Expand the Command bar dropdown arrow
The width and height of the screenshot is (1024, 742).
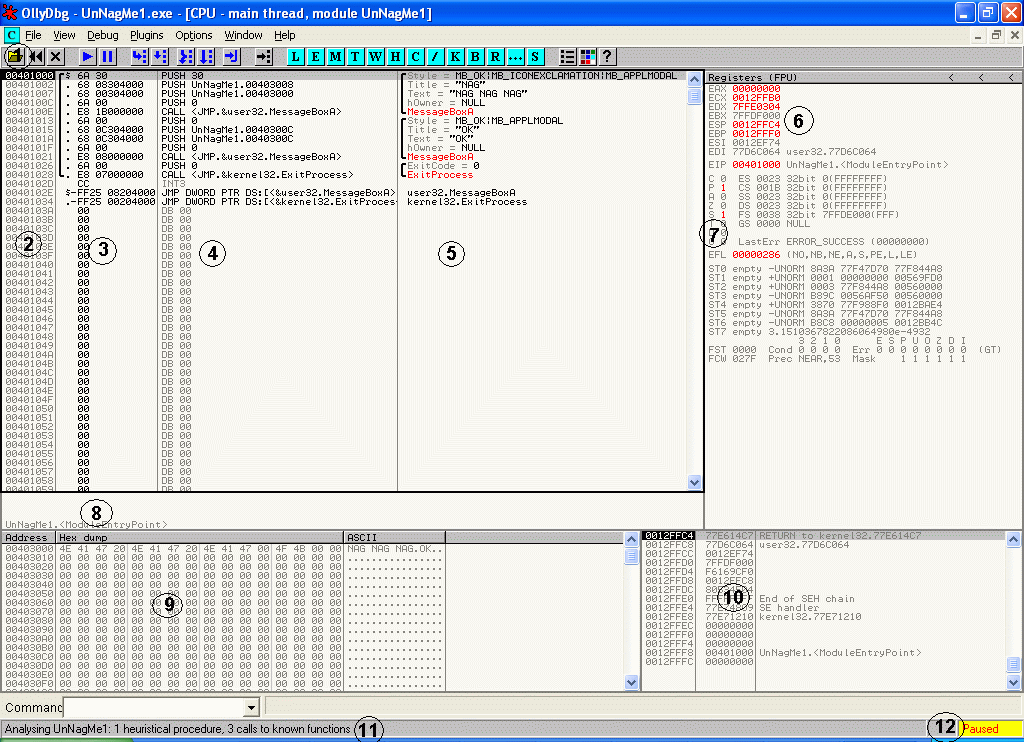point(251,707)
